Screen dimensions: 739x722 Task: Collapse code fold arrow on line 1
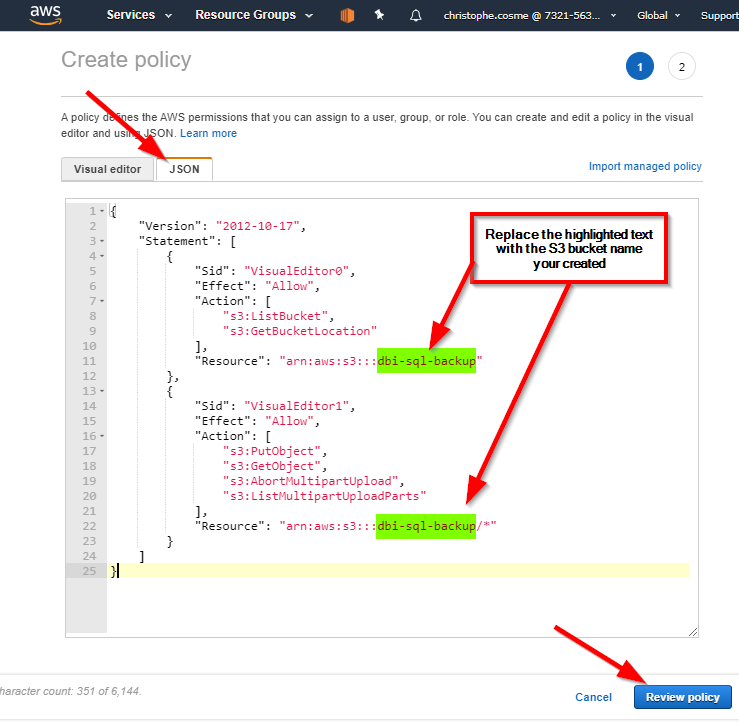pyautogui.click(x=102, y=211)
